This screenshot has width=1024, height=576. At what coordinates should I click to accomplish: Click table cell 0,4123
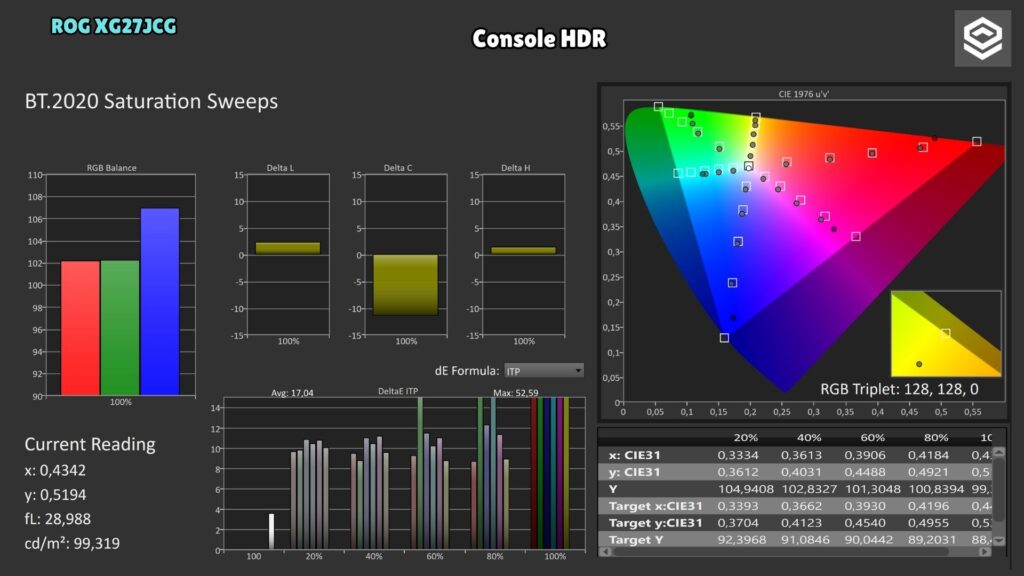[801, 523]
